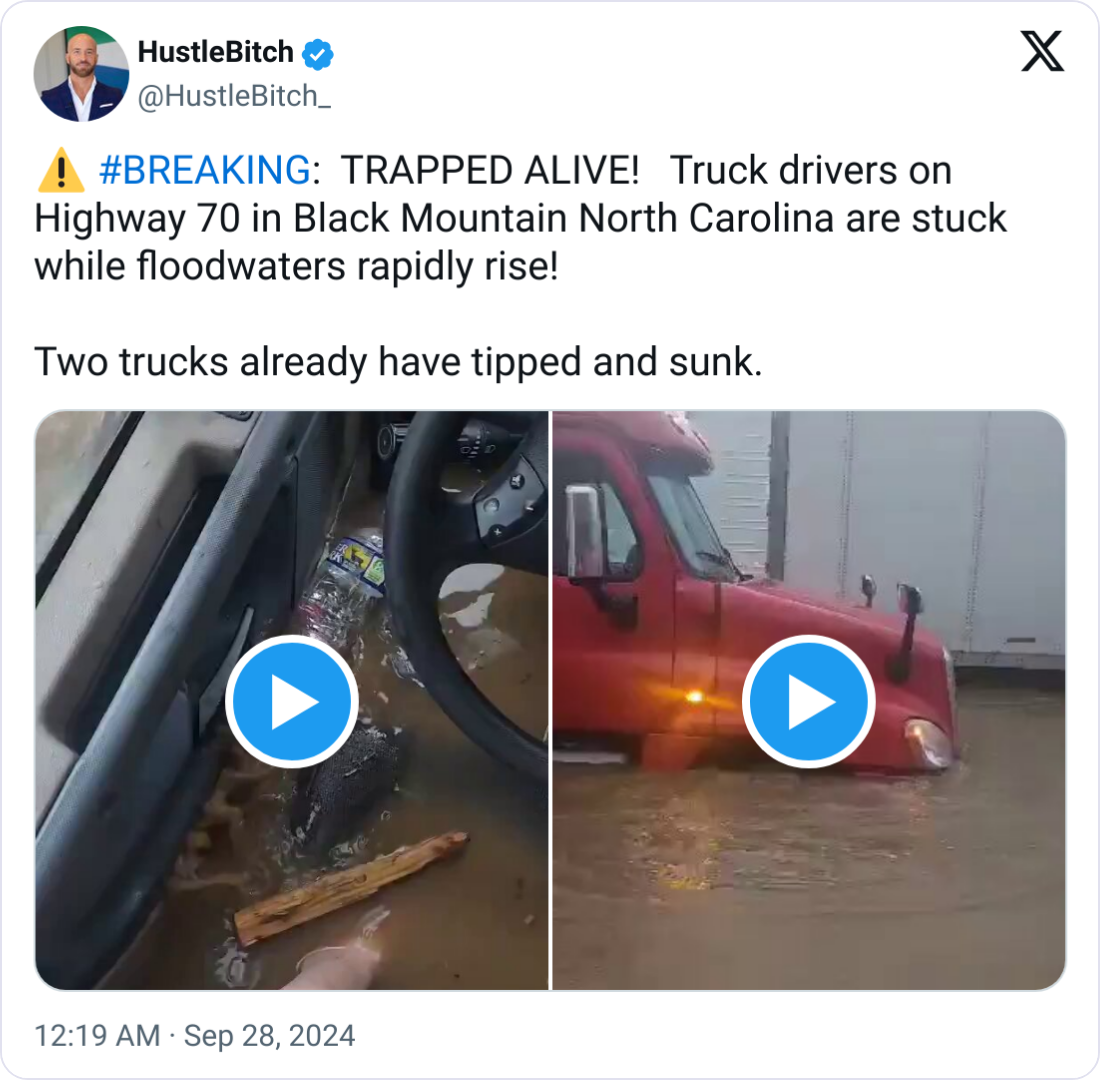This screenshot has width=1100, height=1080.
Task: Click the HustleBitch display name
Action: 215,53
